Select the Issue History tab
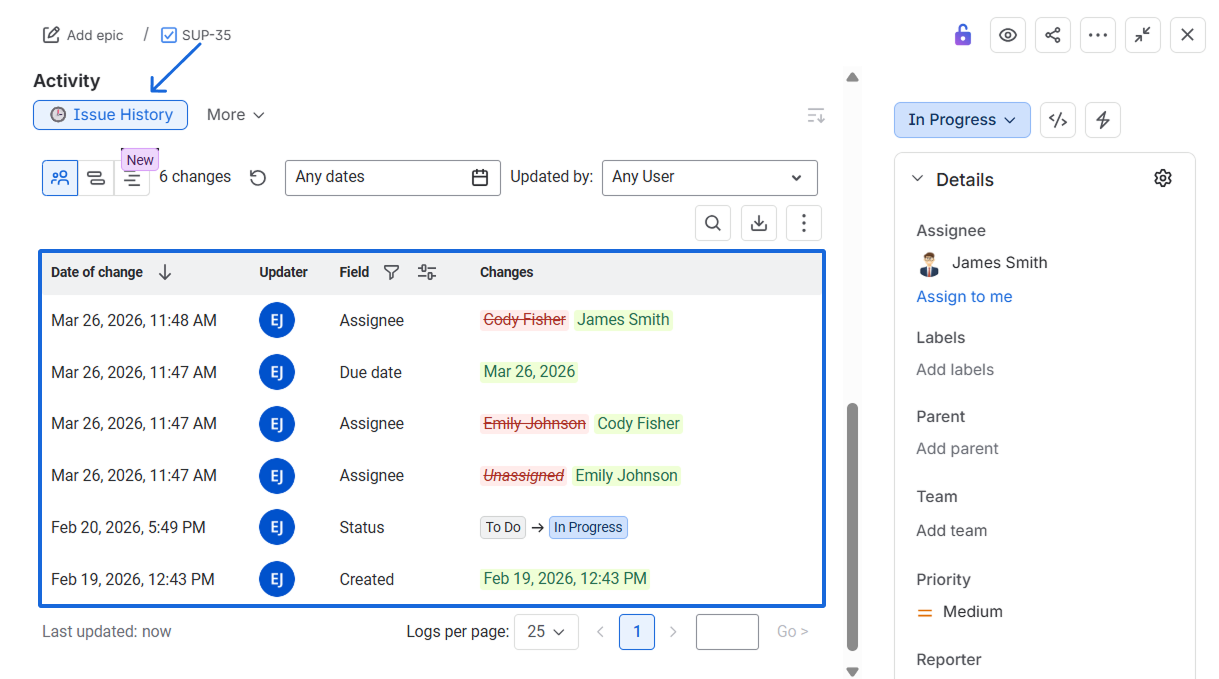Image resolution: width=1219 pixels, height=679 pixels. point(111,115)
